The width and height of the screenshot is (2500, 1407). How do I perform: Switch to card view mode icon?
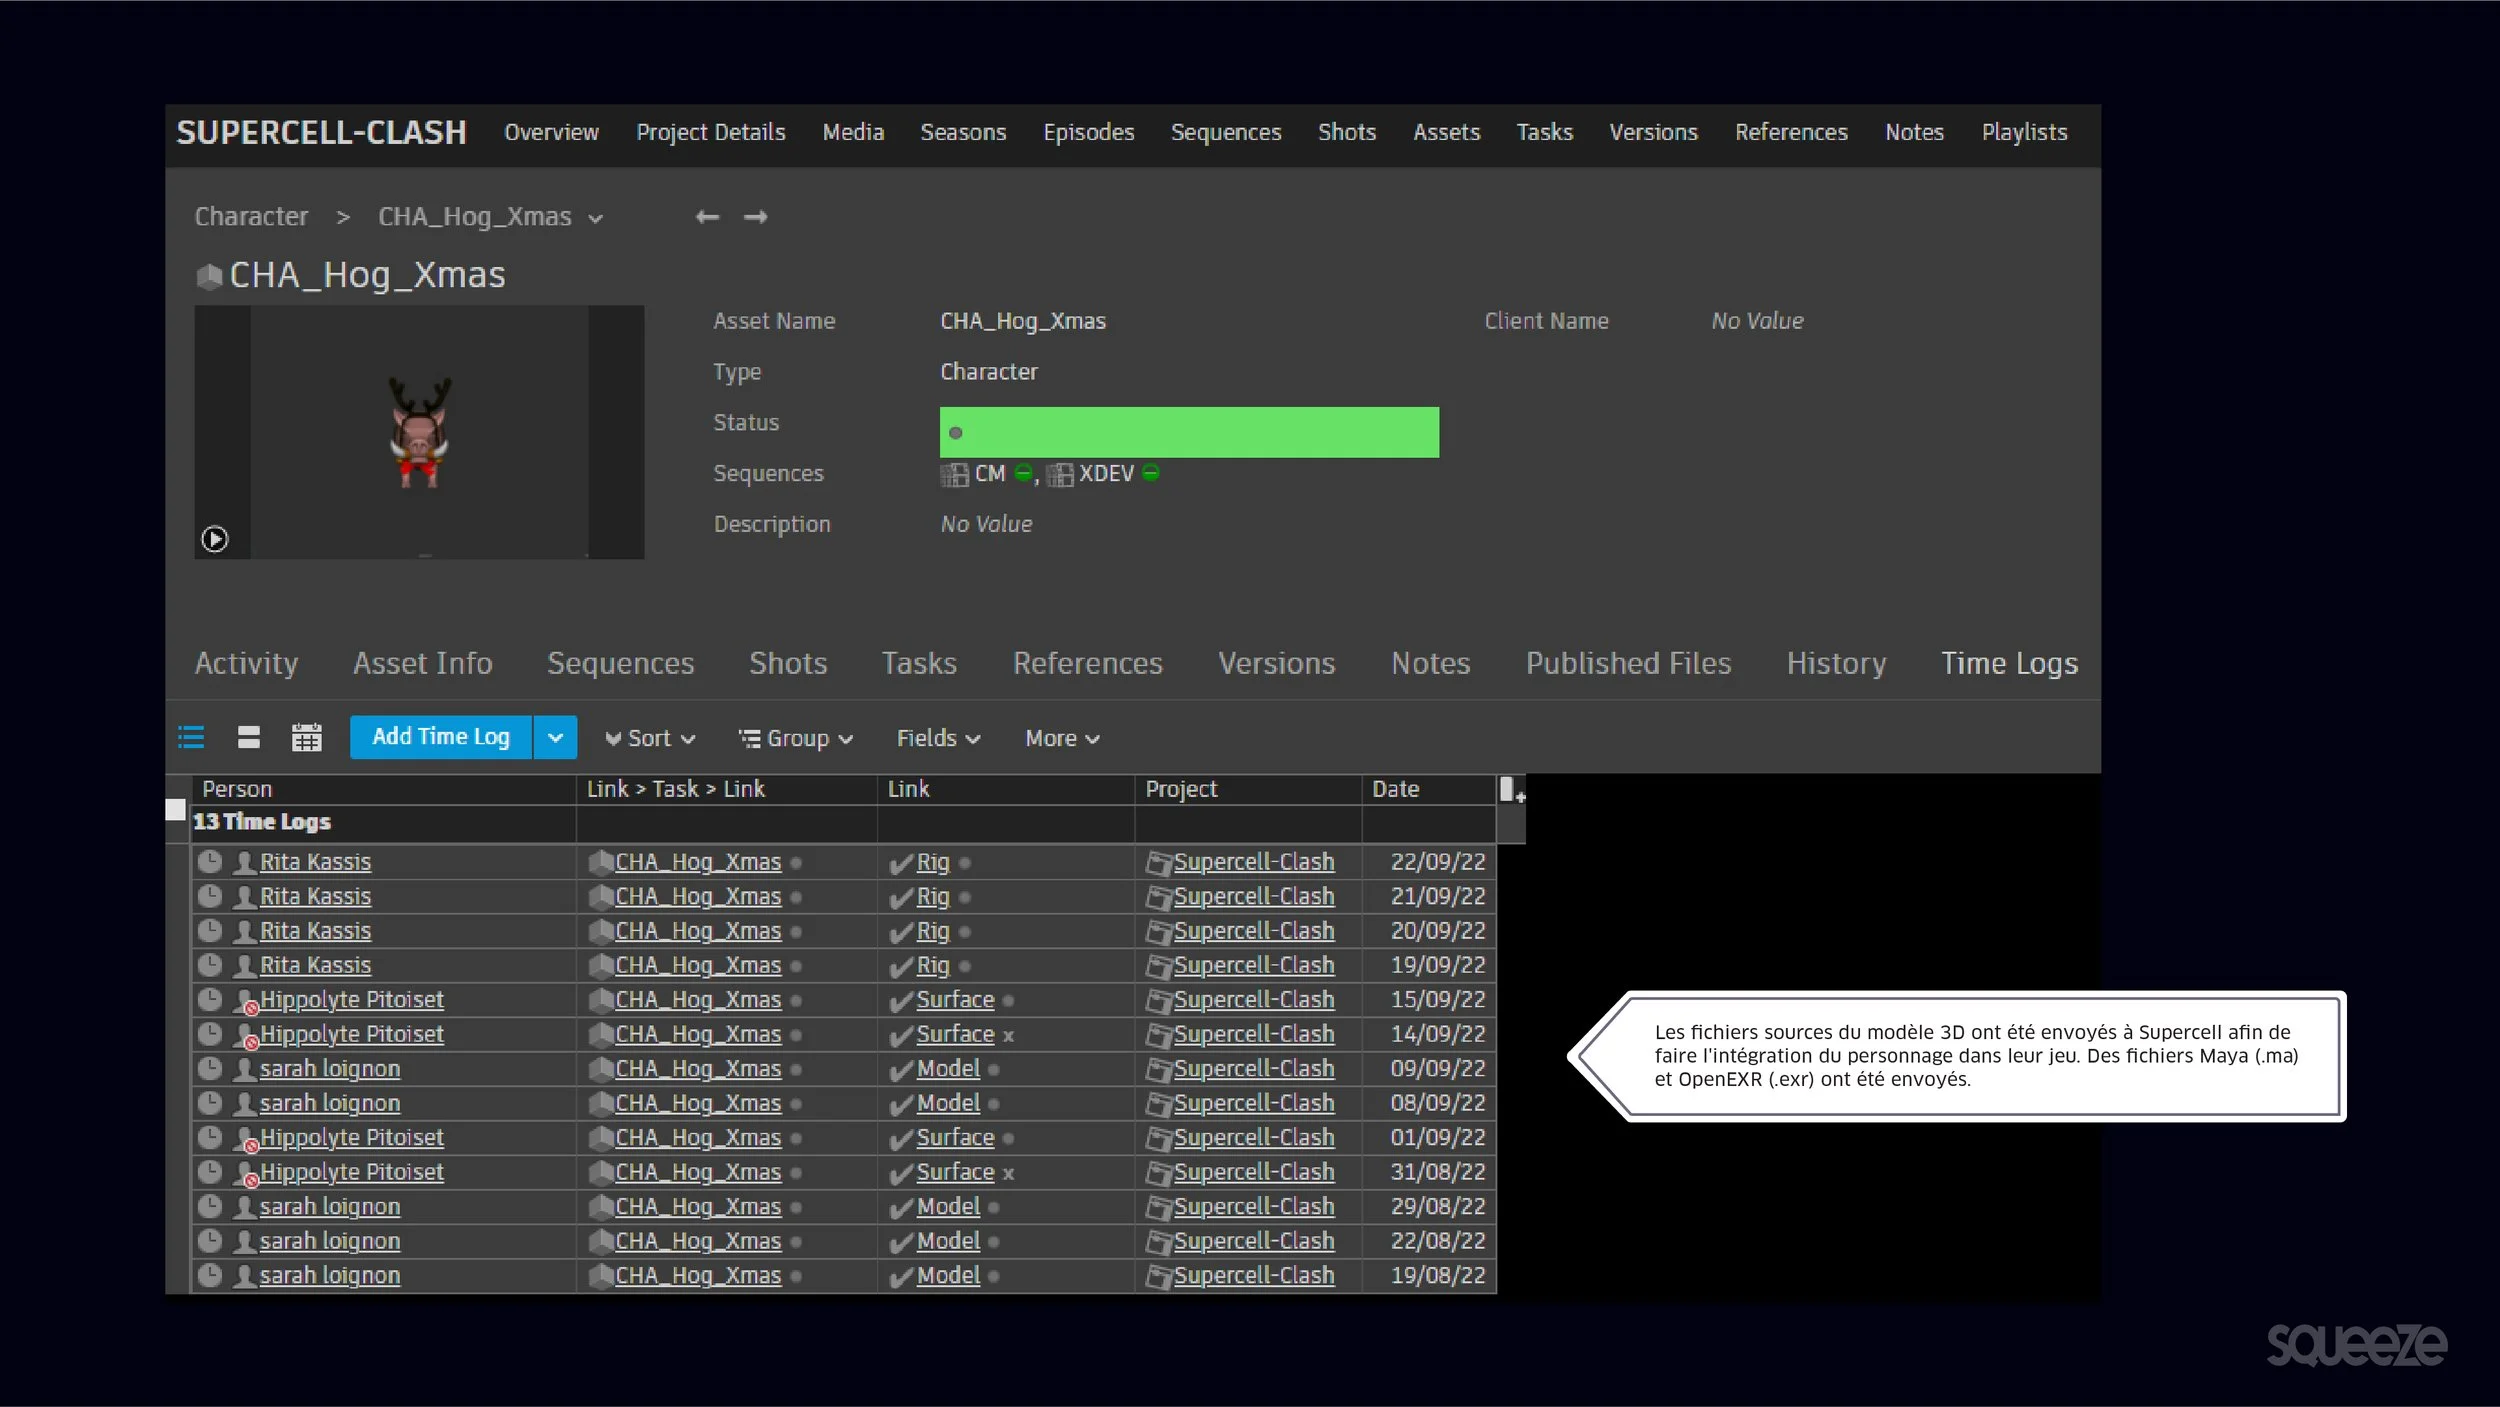click(x=249, y=738)
